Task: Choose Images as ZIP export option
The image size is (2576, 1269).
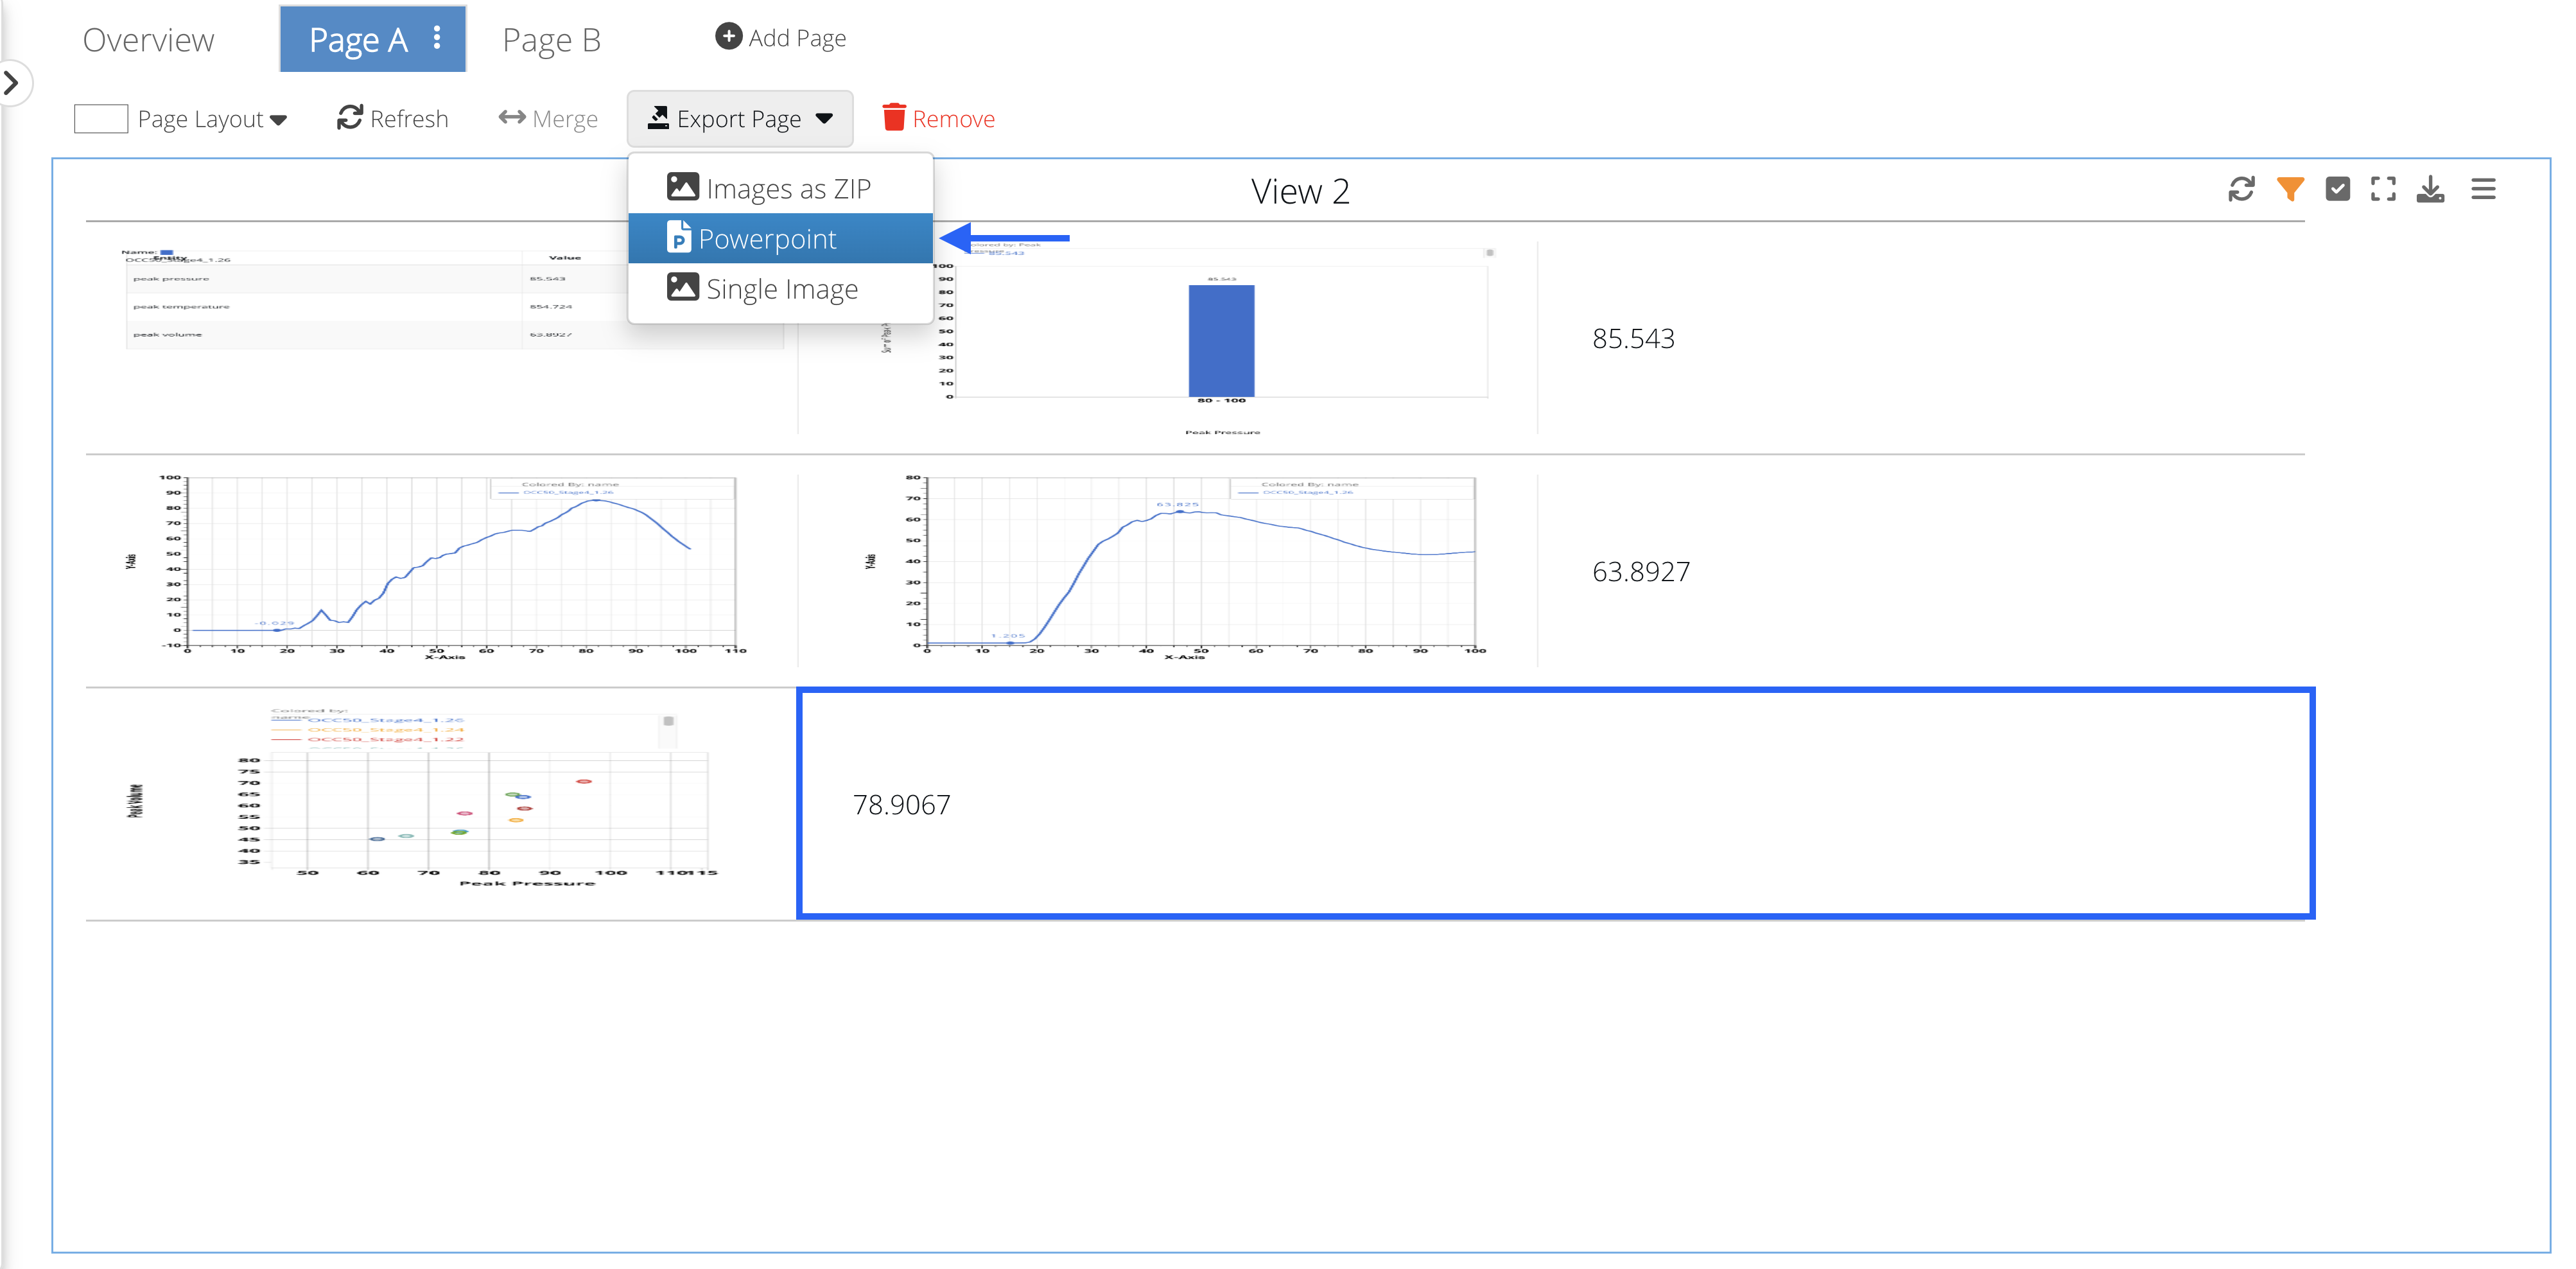Action: [x=781, y=188]
